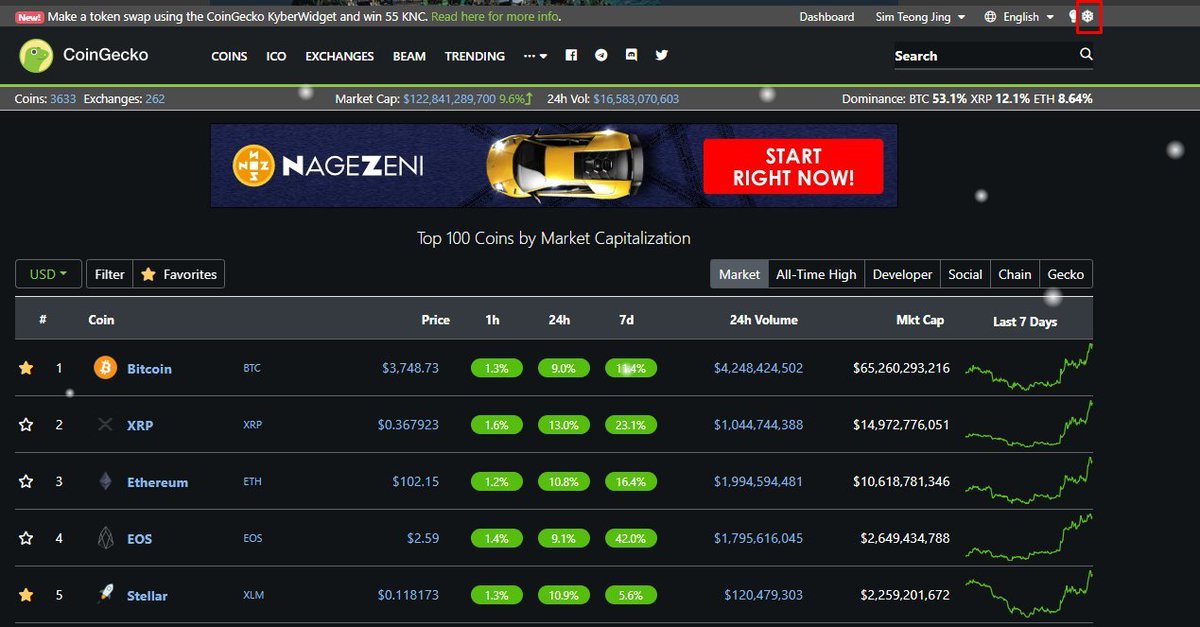The height and width of the screenshot is (627, 1200).
Task: Click the globe language icon
Action: [990, 17]
